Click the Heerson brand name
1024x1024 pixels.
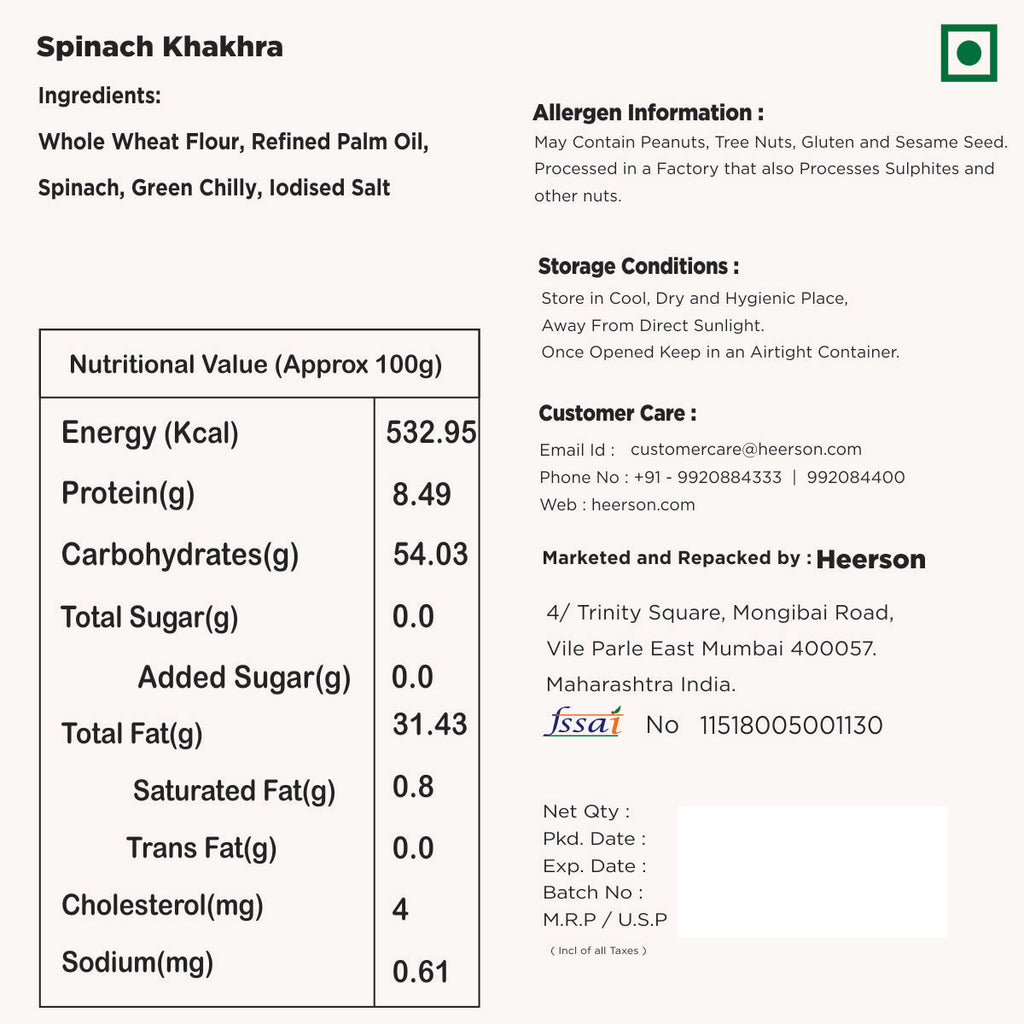click(871, 560)
